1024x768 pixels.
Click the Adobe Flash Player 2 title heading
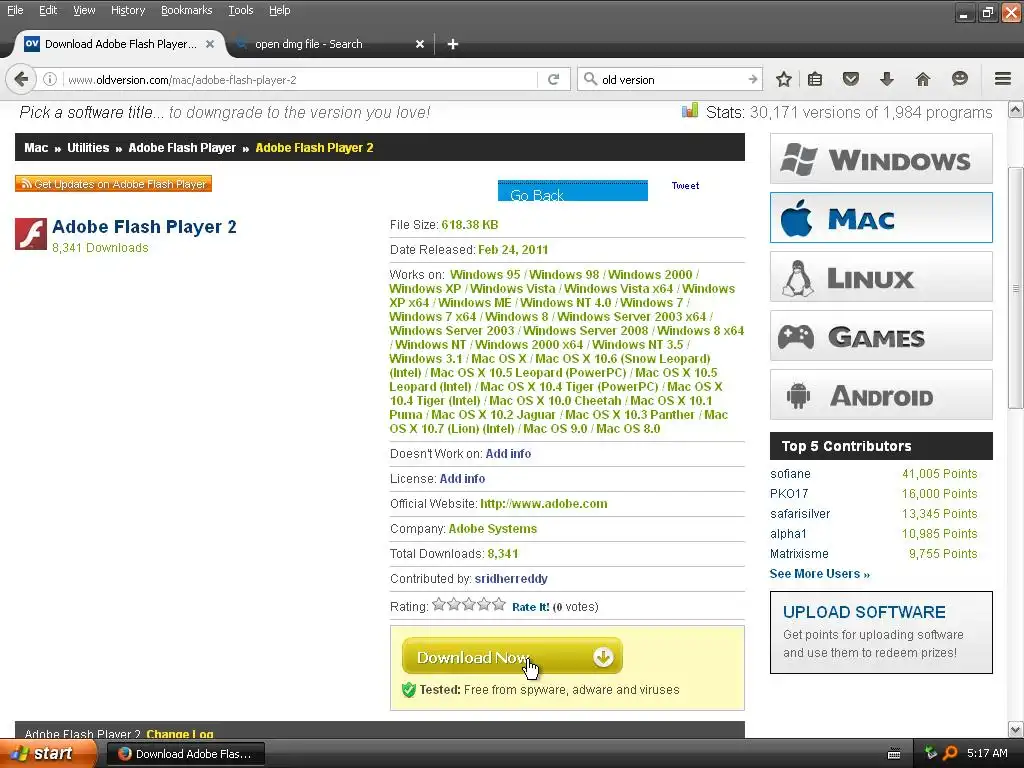click(144, 227)
